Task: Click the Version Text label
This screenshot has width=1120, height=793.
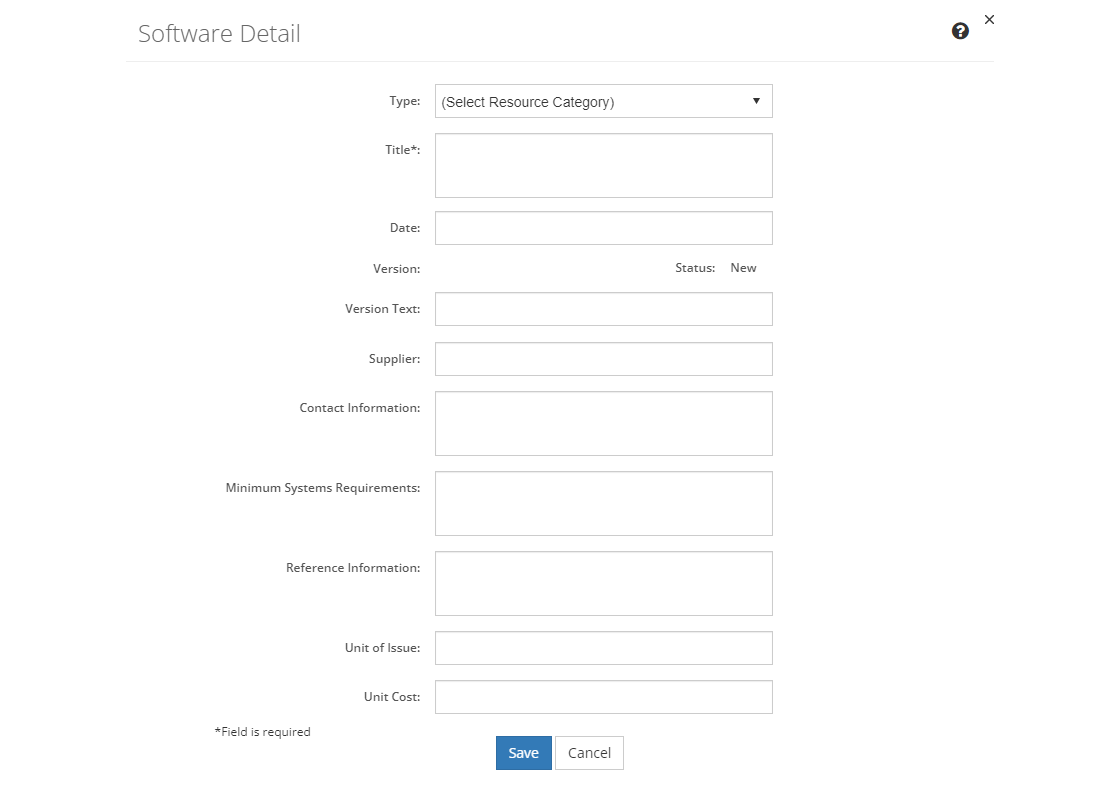Action: point(383,309)
